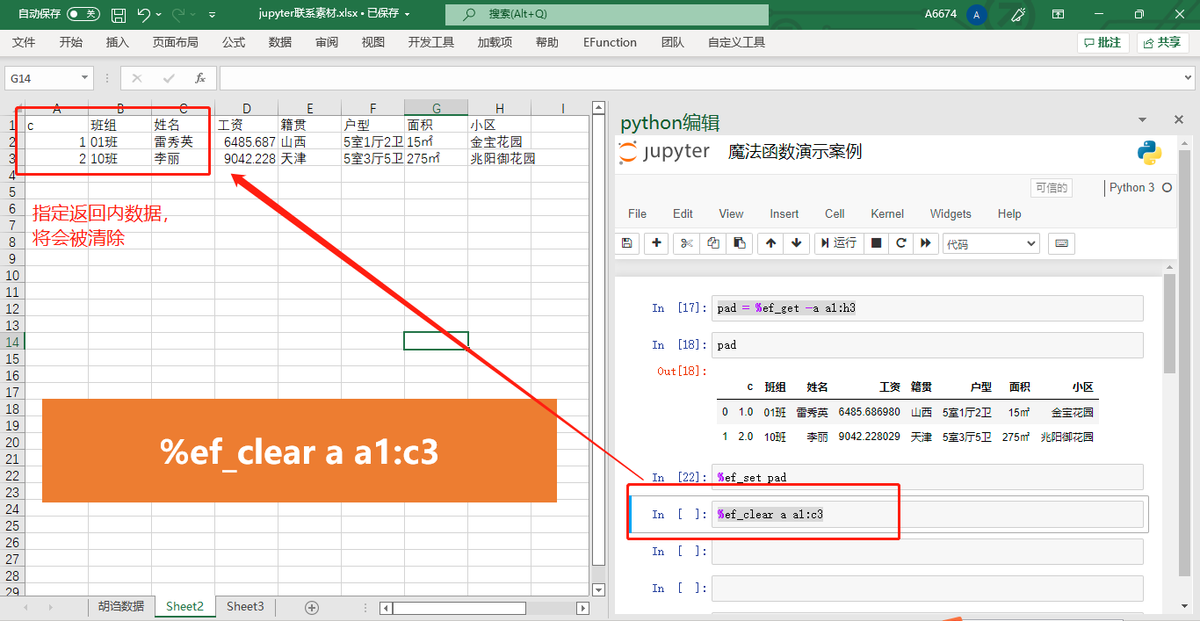1200x621 pixels.
Task: Select the Sheet2 worksheet tab
Action: [185, 607]
